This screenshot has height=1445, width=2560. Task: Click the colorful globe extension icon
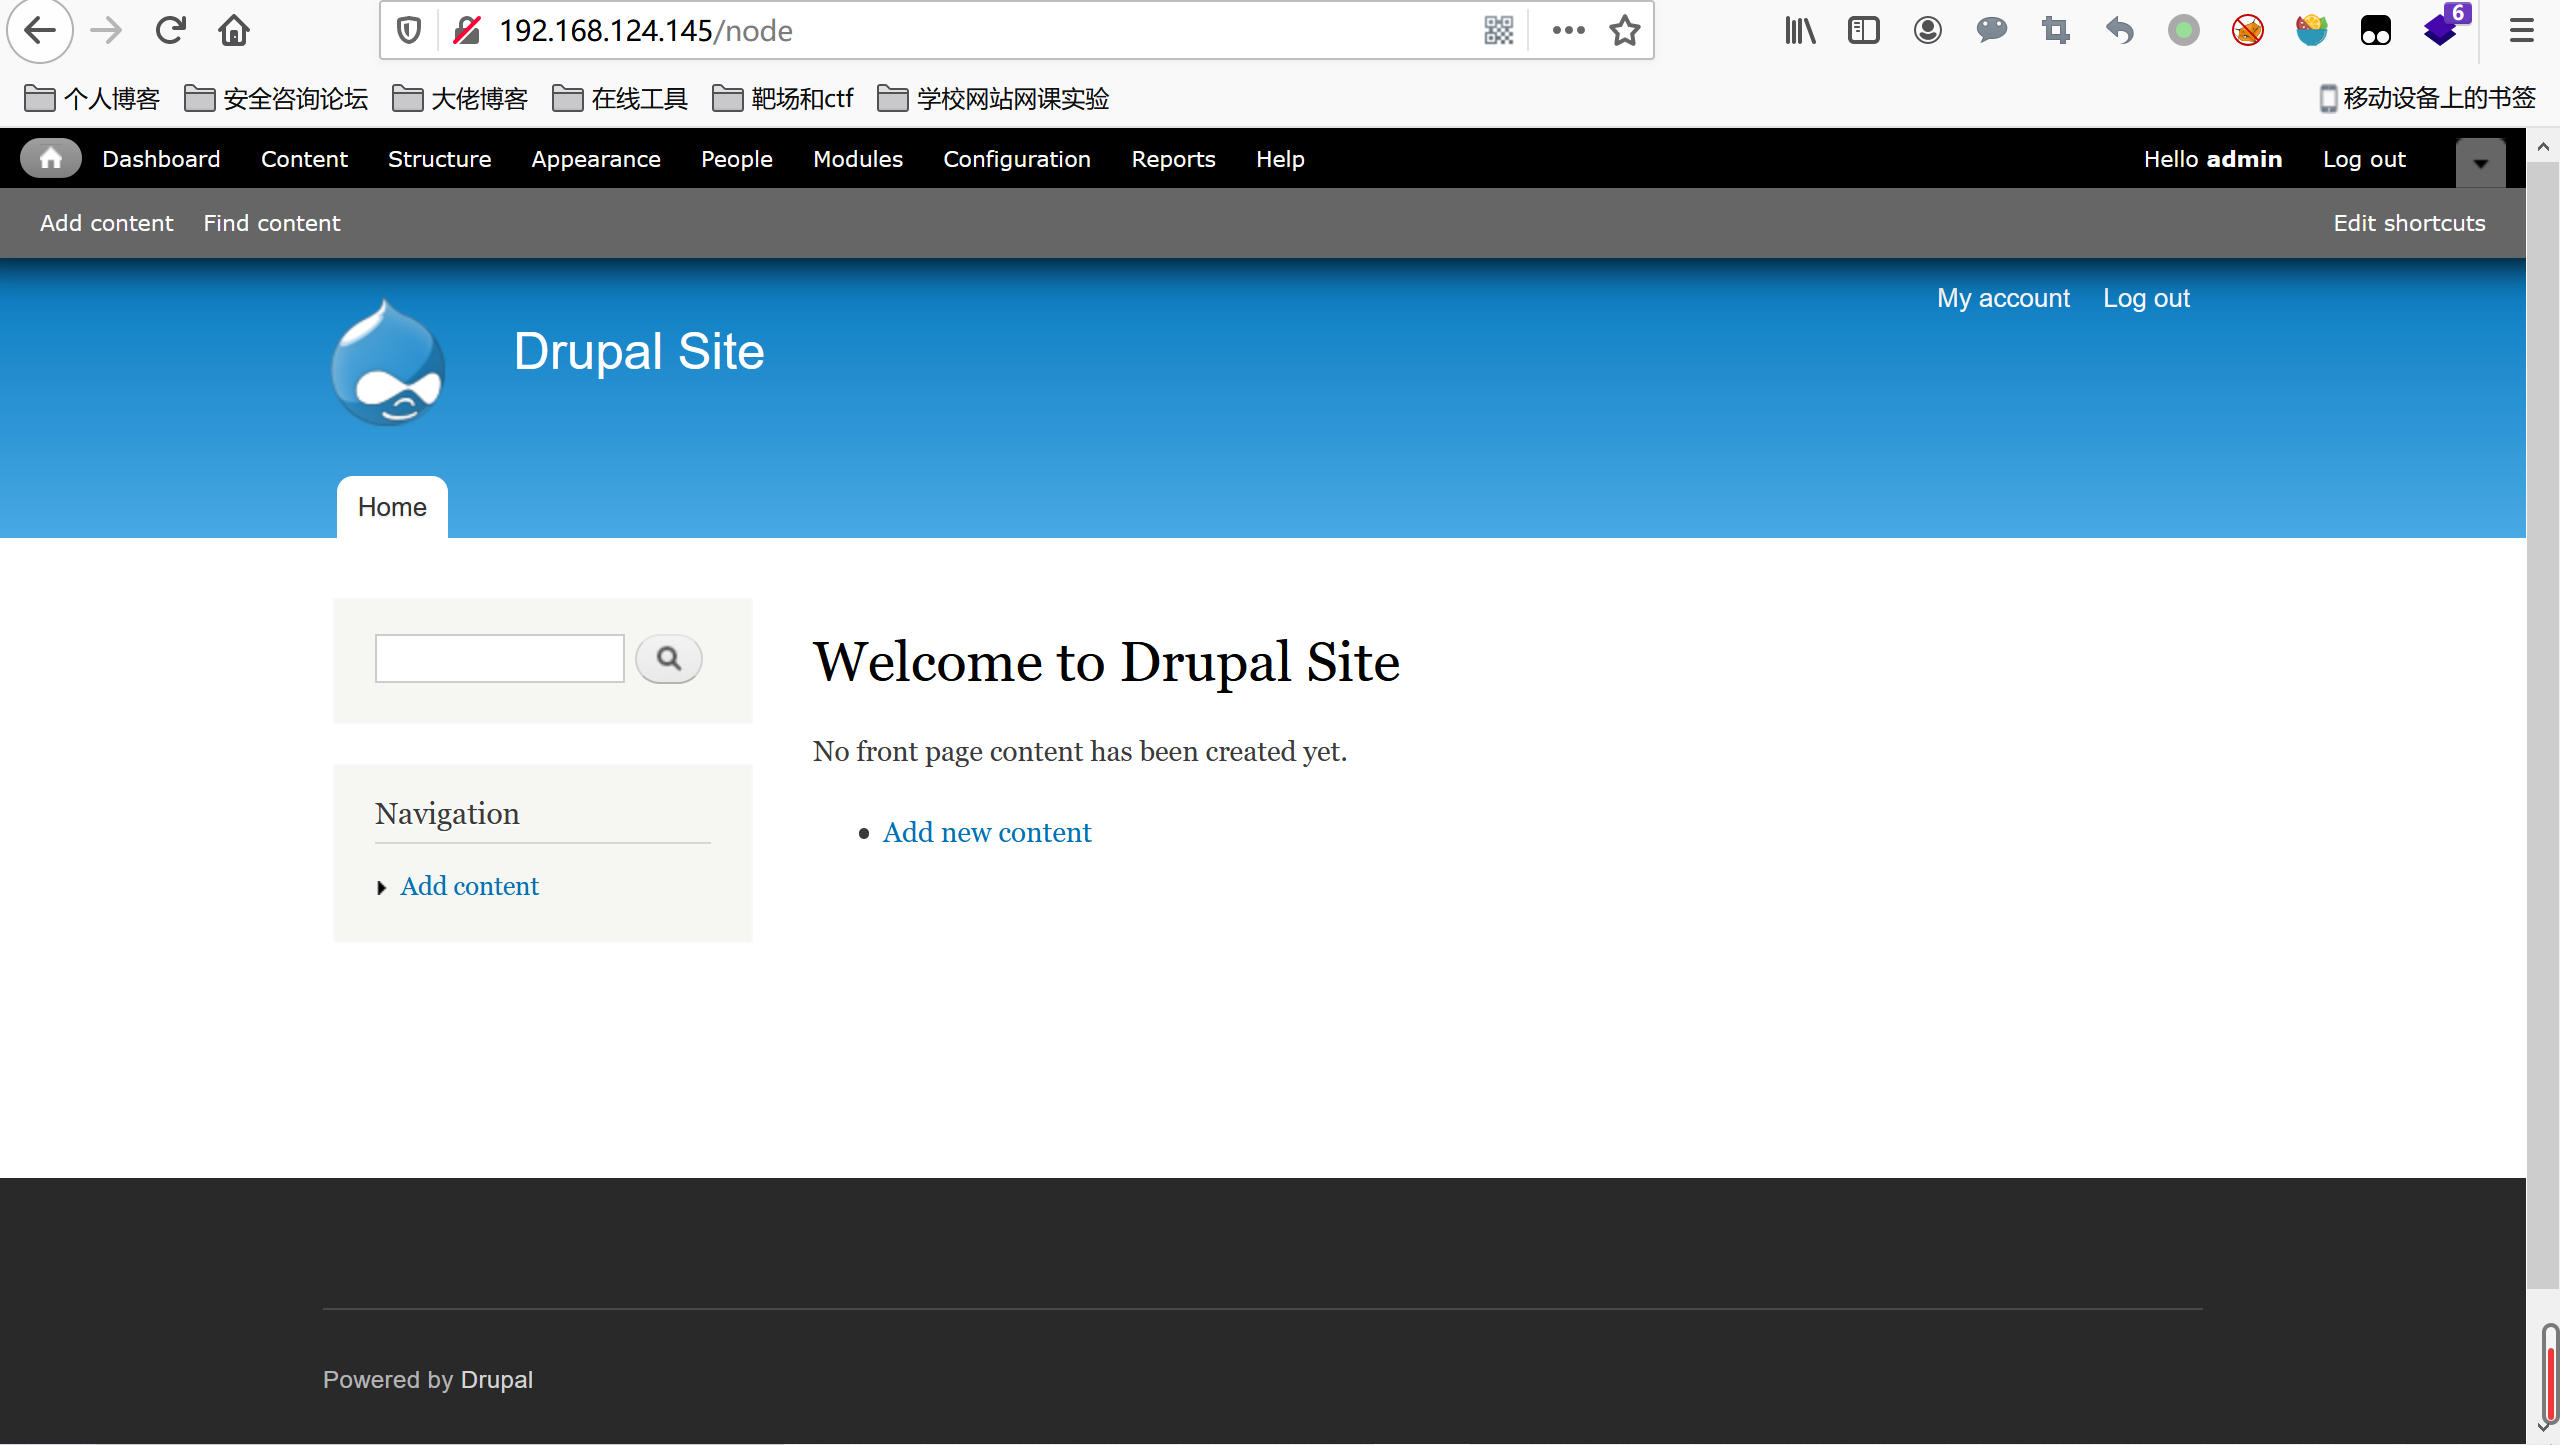click(x=2312, y=31)
